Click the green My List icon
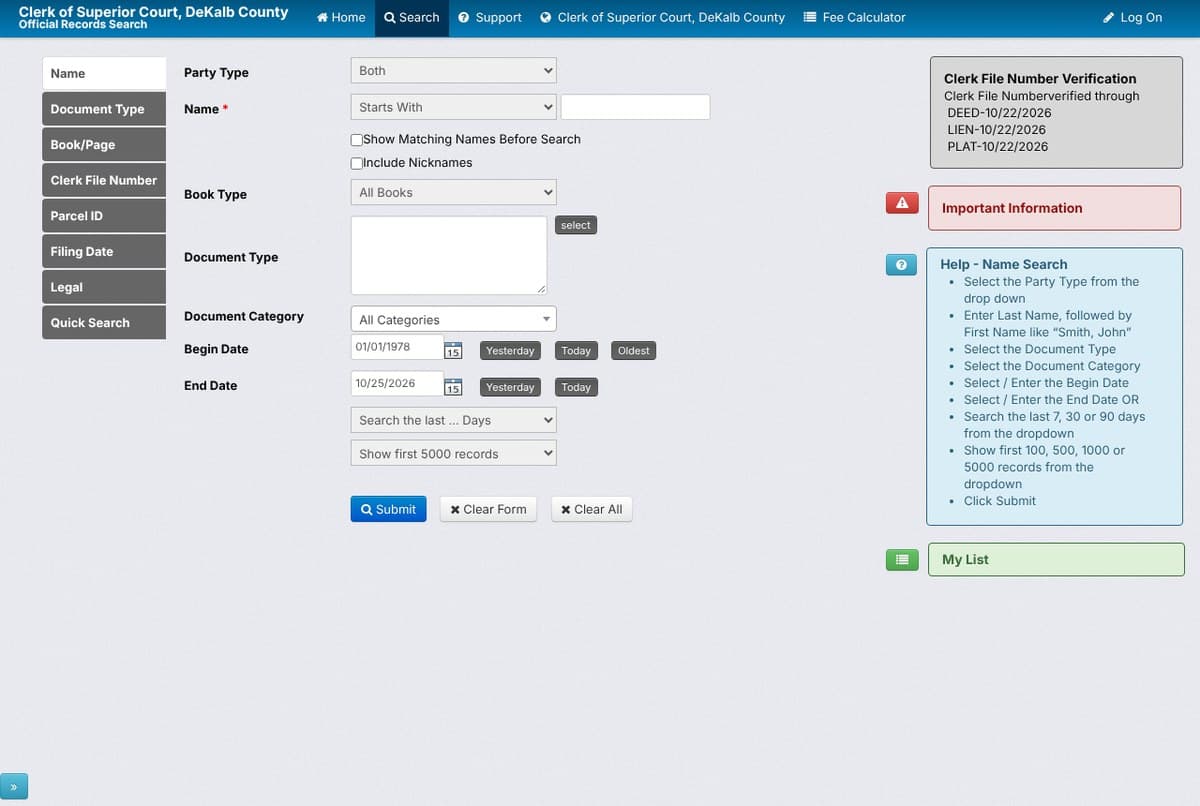This screenshot has width=1200, height=806. click(x=902, y=560)
